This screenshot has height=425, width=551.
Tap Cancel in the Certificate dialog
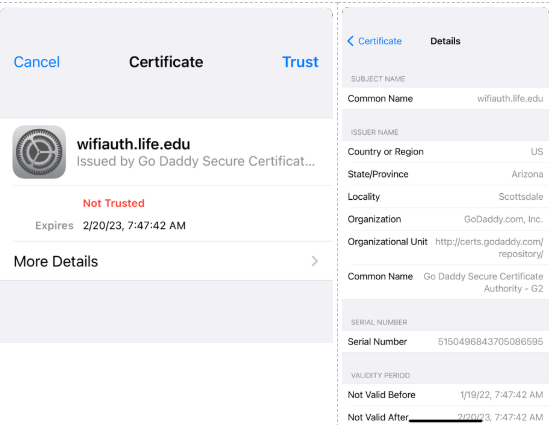(x=37, y=62)
